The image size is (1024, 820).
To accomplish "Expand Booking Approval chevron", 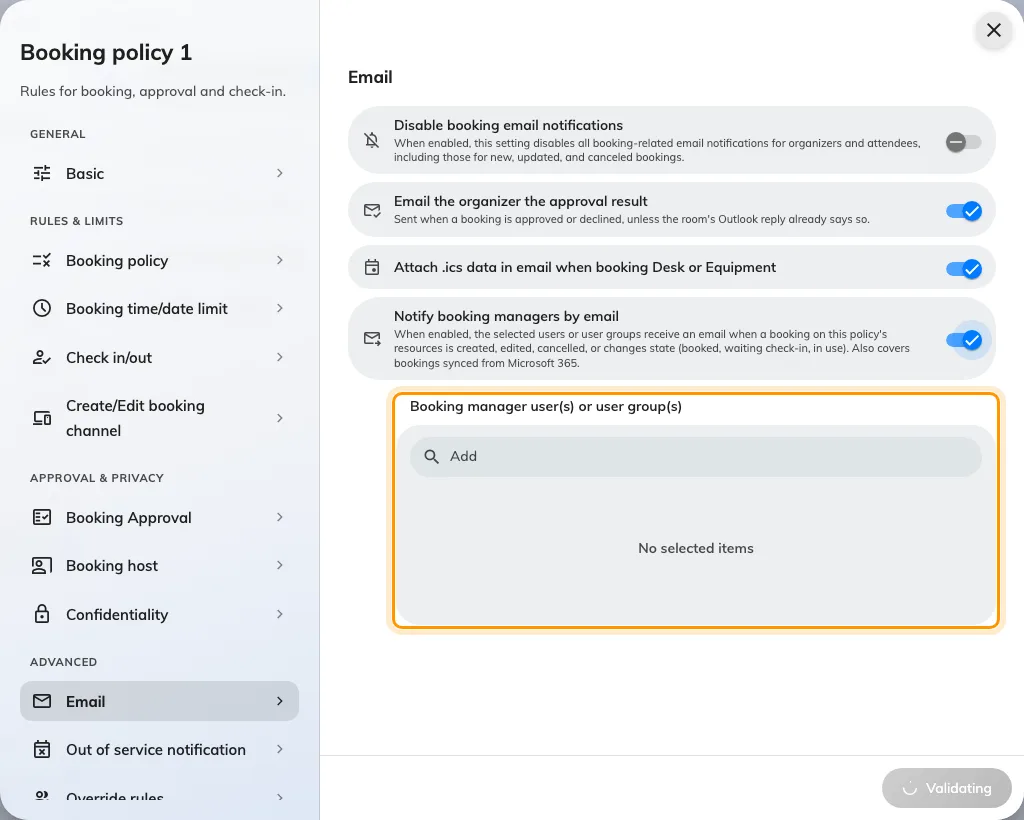I will click(x=280, y=517).
